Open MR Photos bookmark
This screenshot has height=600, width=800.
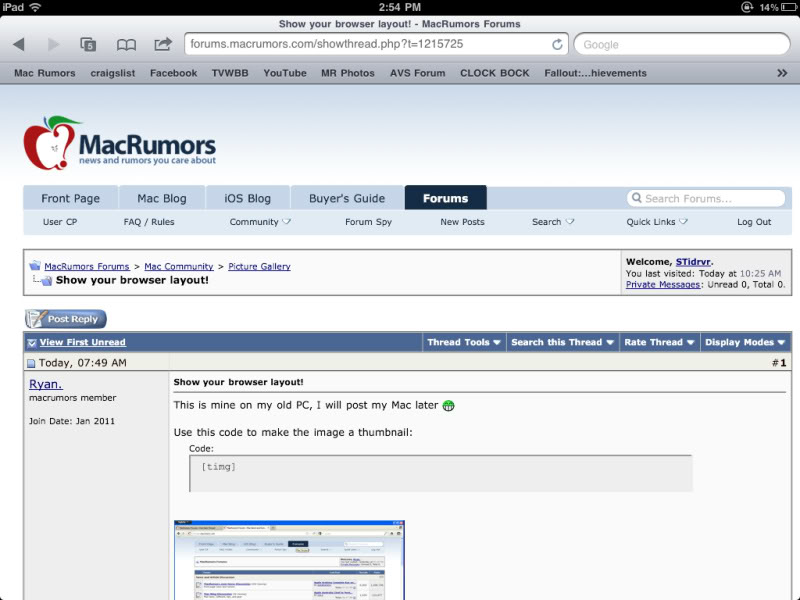(x=348, y=73)
